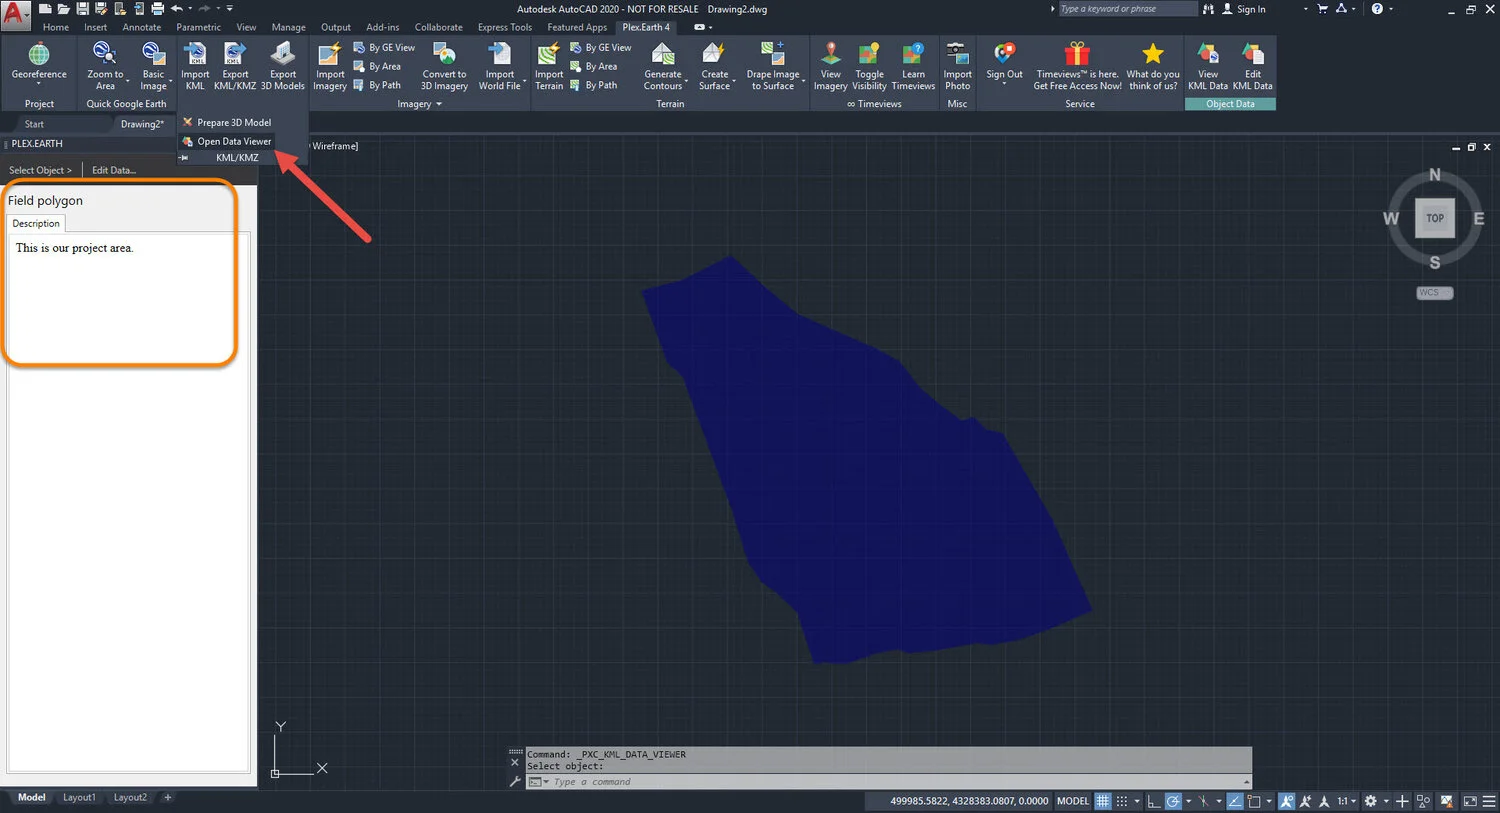The image size is (1500, 813).
Task: Click What do you think star
Action: 1153,53
